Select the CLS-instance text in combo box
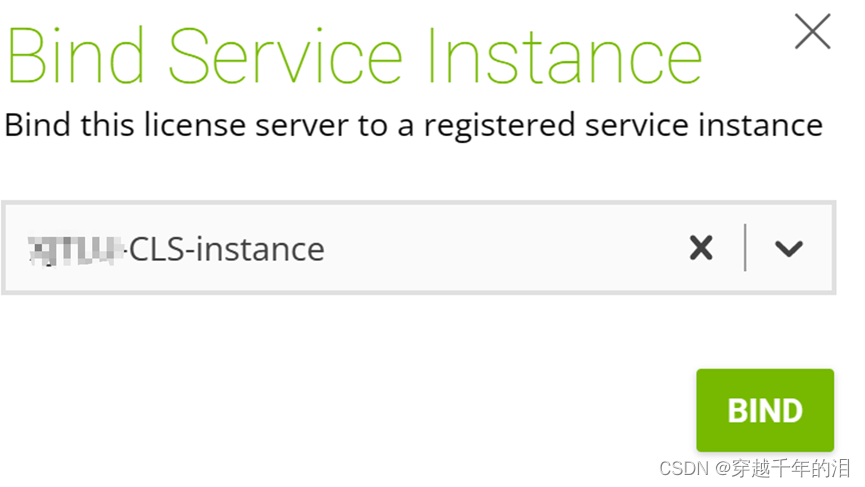 (x=227, y=249)
